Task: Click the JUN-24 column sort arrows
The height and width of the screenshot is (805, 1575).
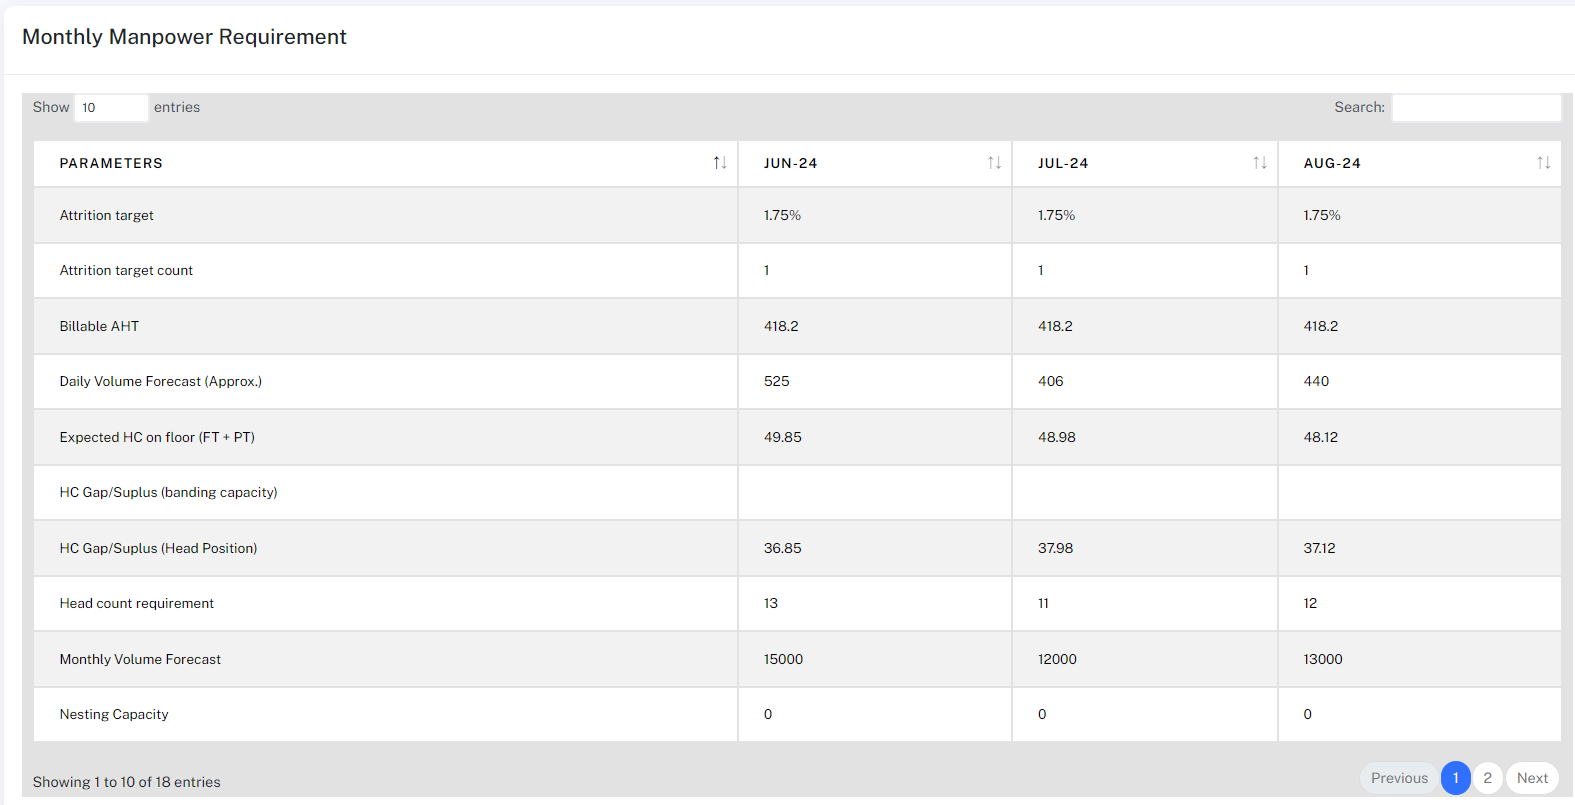Action: click(994, 163)
